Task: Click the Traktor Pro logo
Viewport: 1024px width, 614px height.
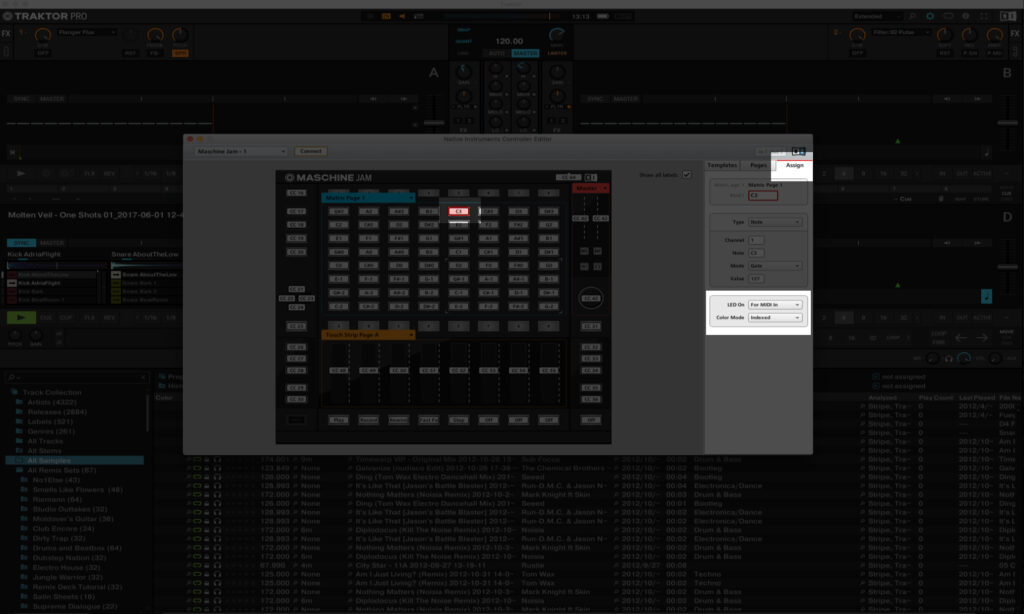Action: pos(45,16)
